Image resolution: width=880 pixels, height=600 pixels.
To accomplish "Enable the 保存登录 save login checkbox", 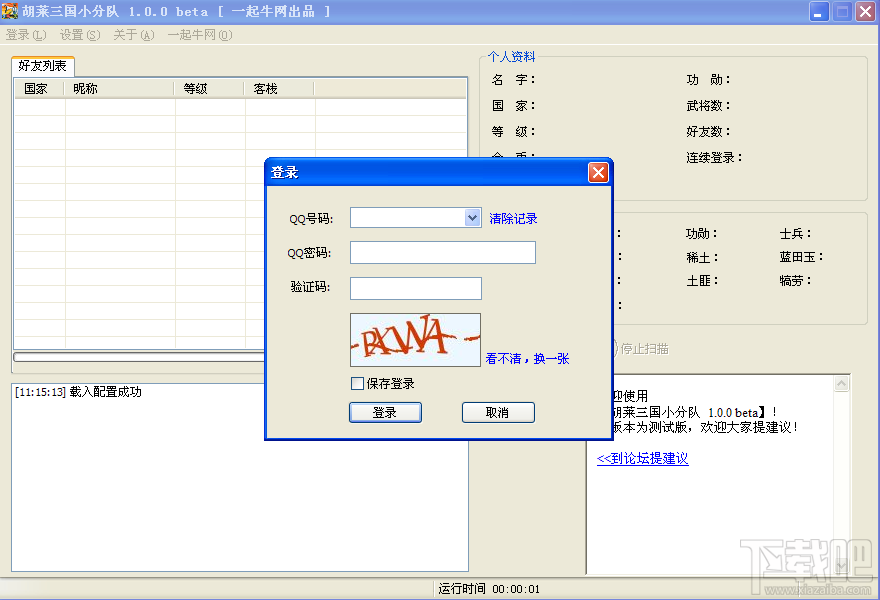I will (x=356, y=383).
